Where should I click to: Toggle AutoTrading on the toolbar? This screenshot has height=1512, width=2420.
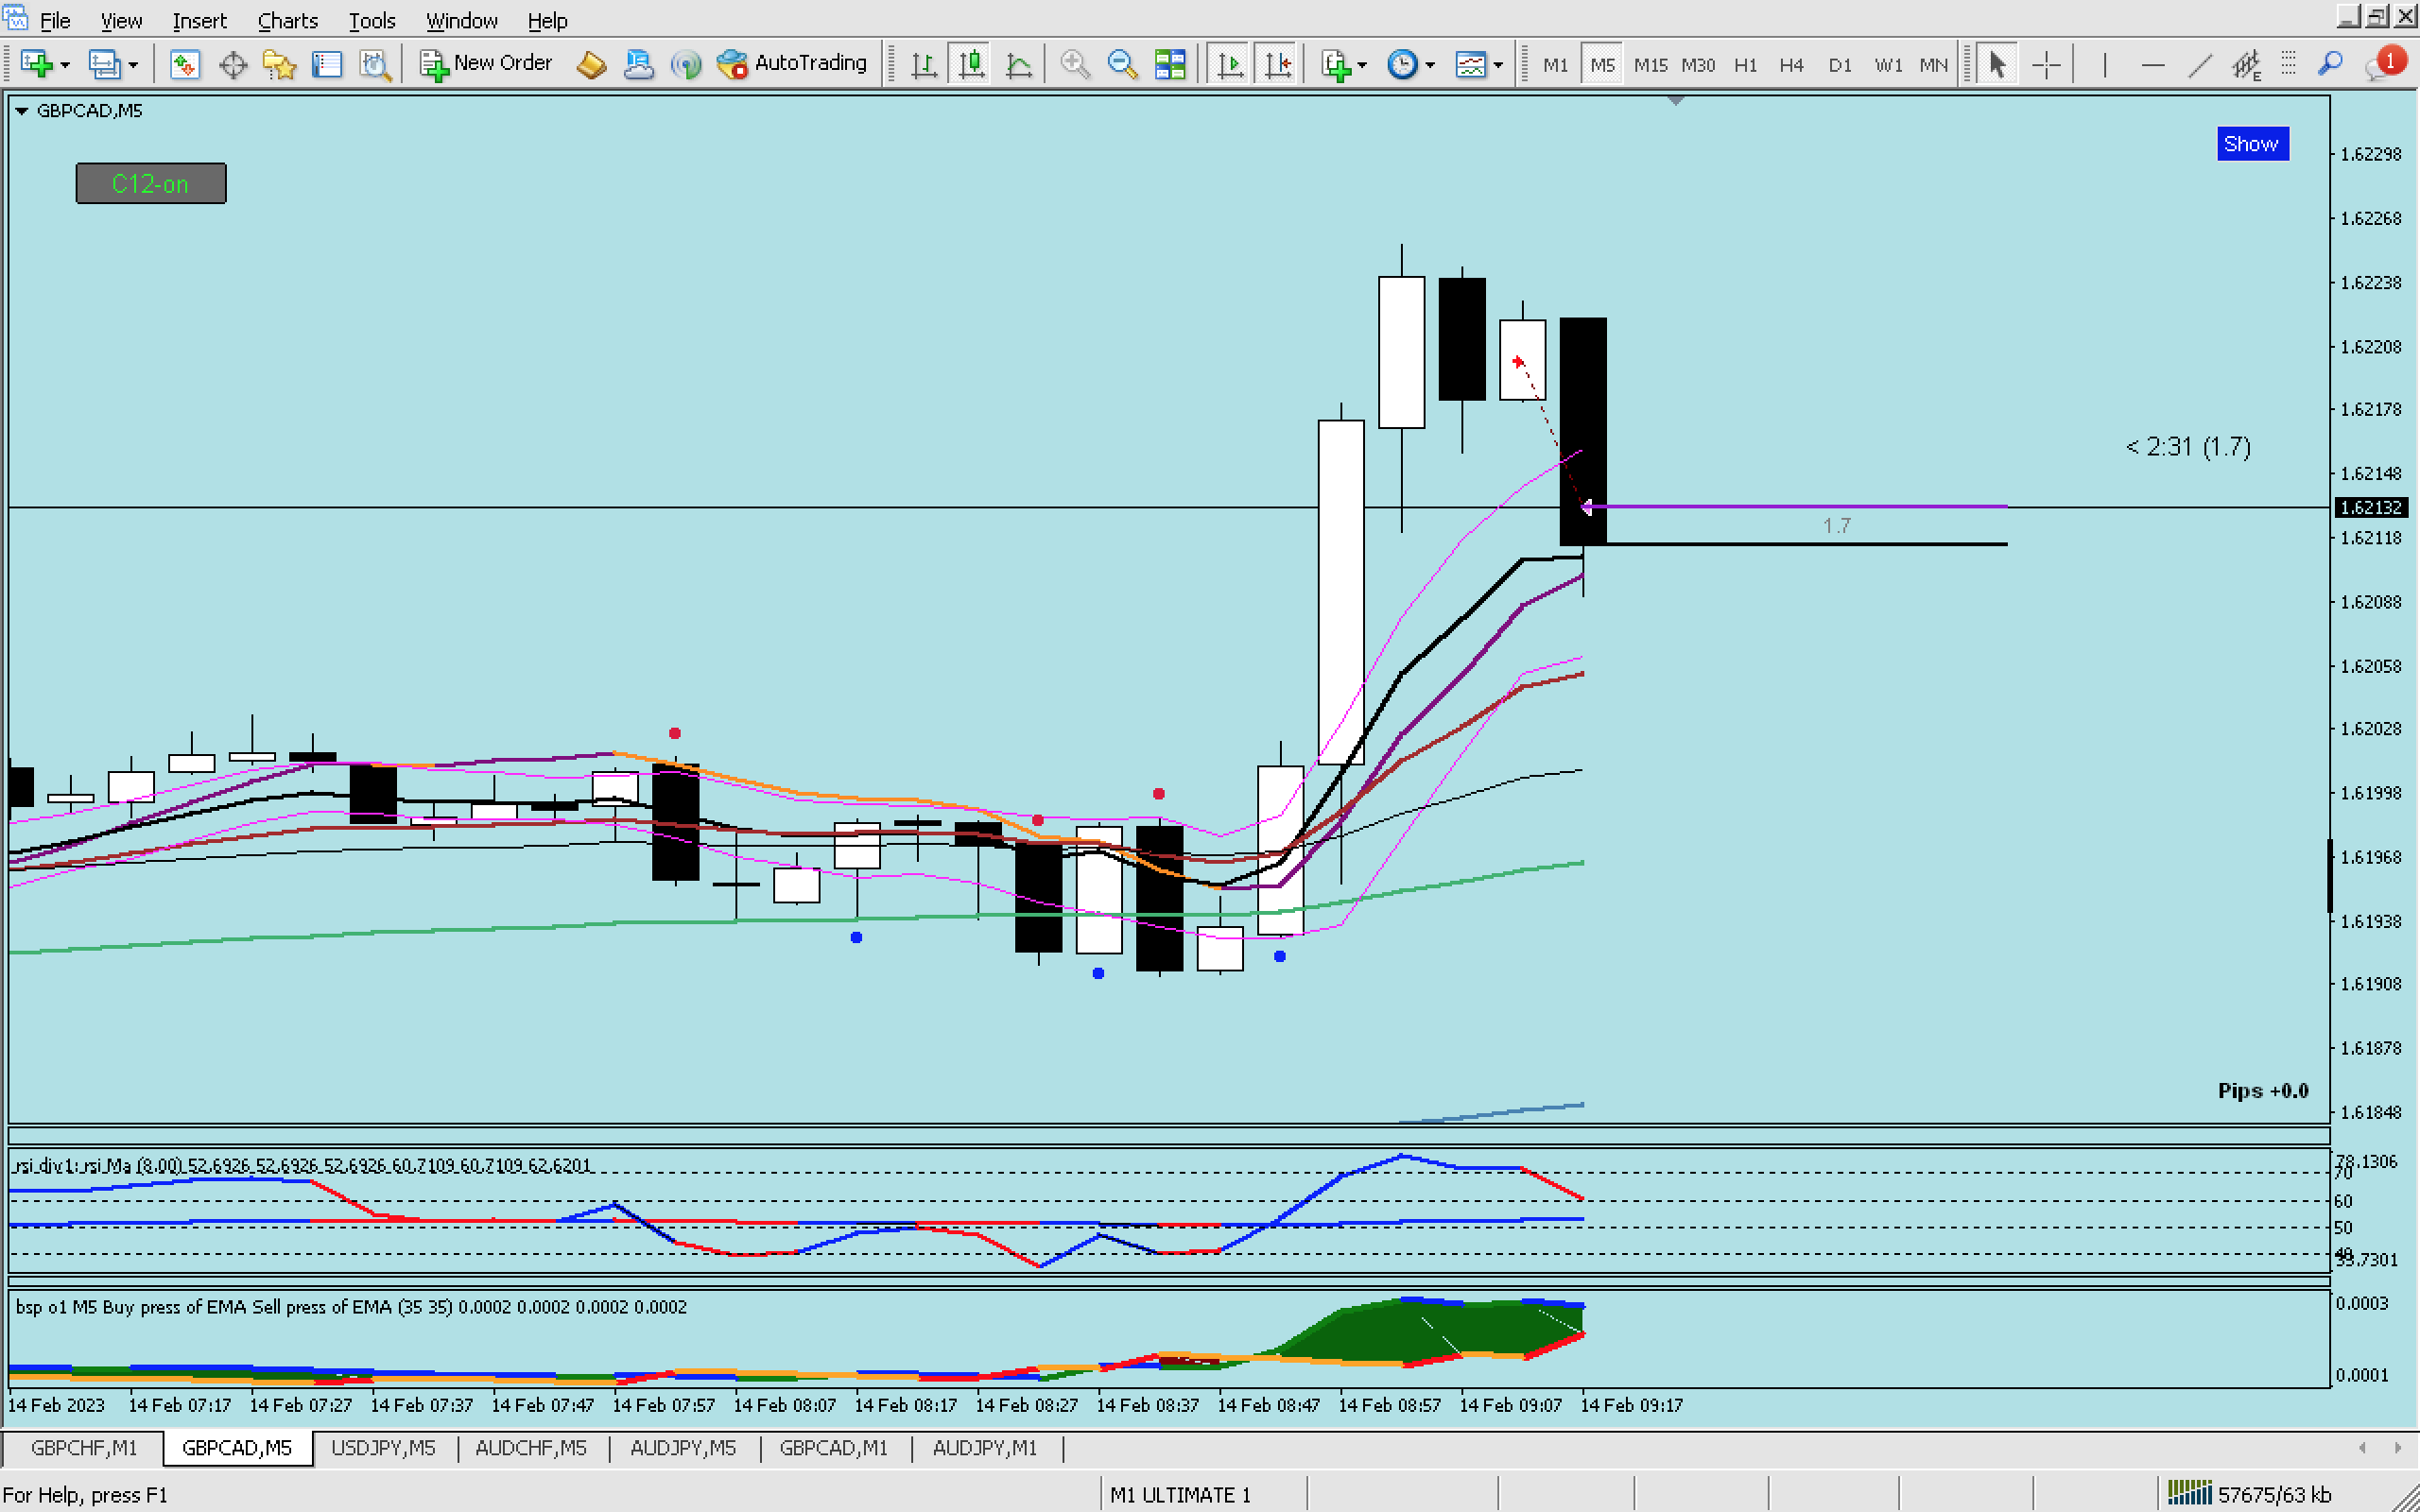click(792, 63)
